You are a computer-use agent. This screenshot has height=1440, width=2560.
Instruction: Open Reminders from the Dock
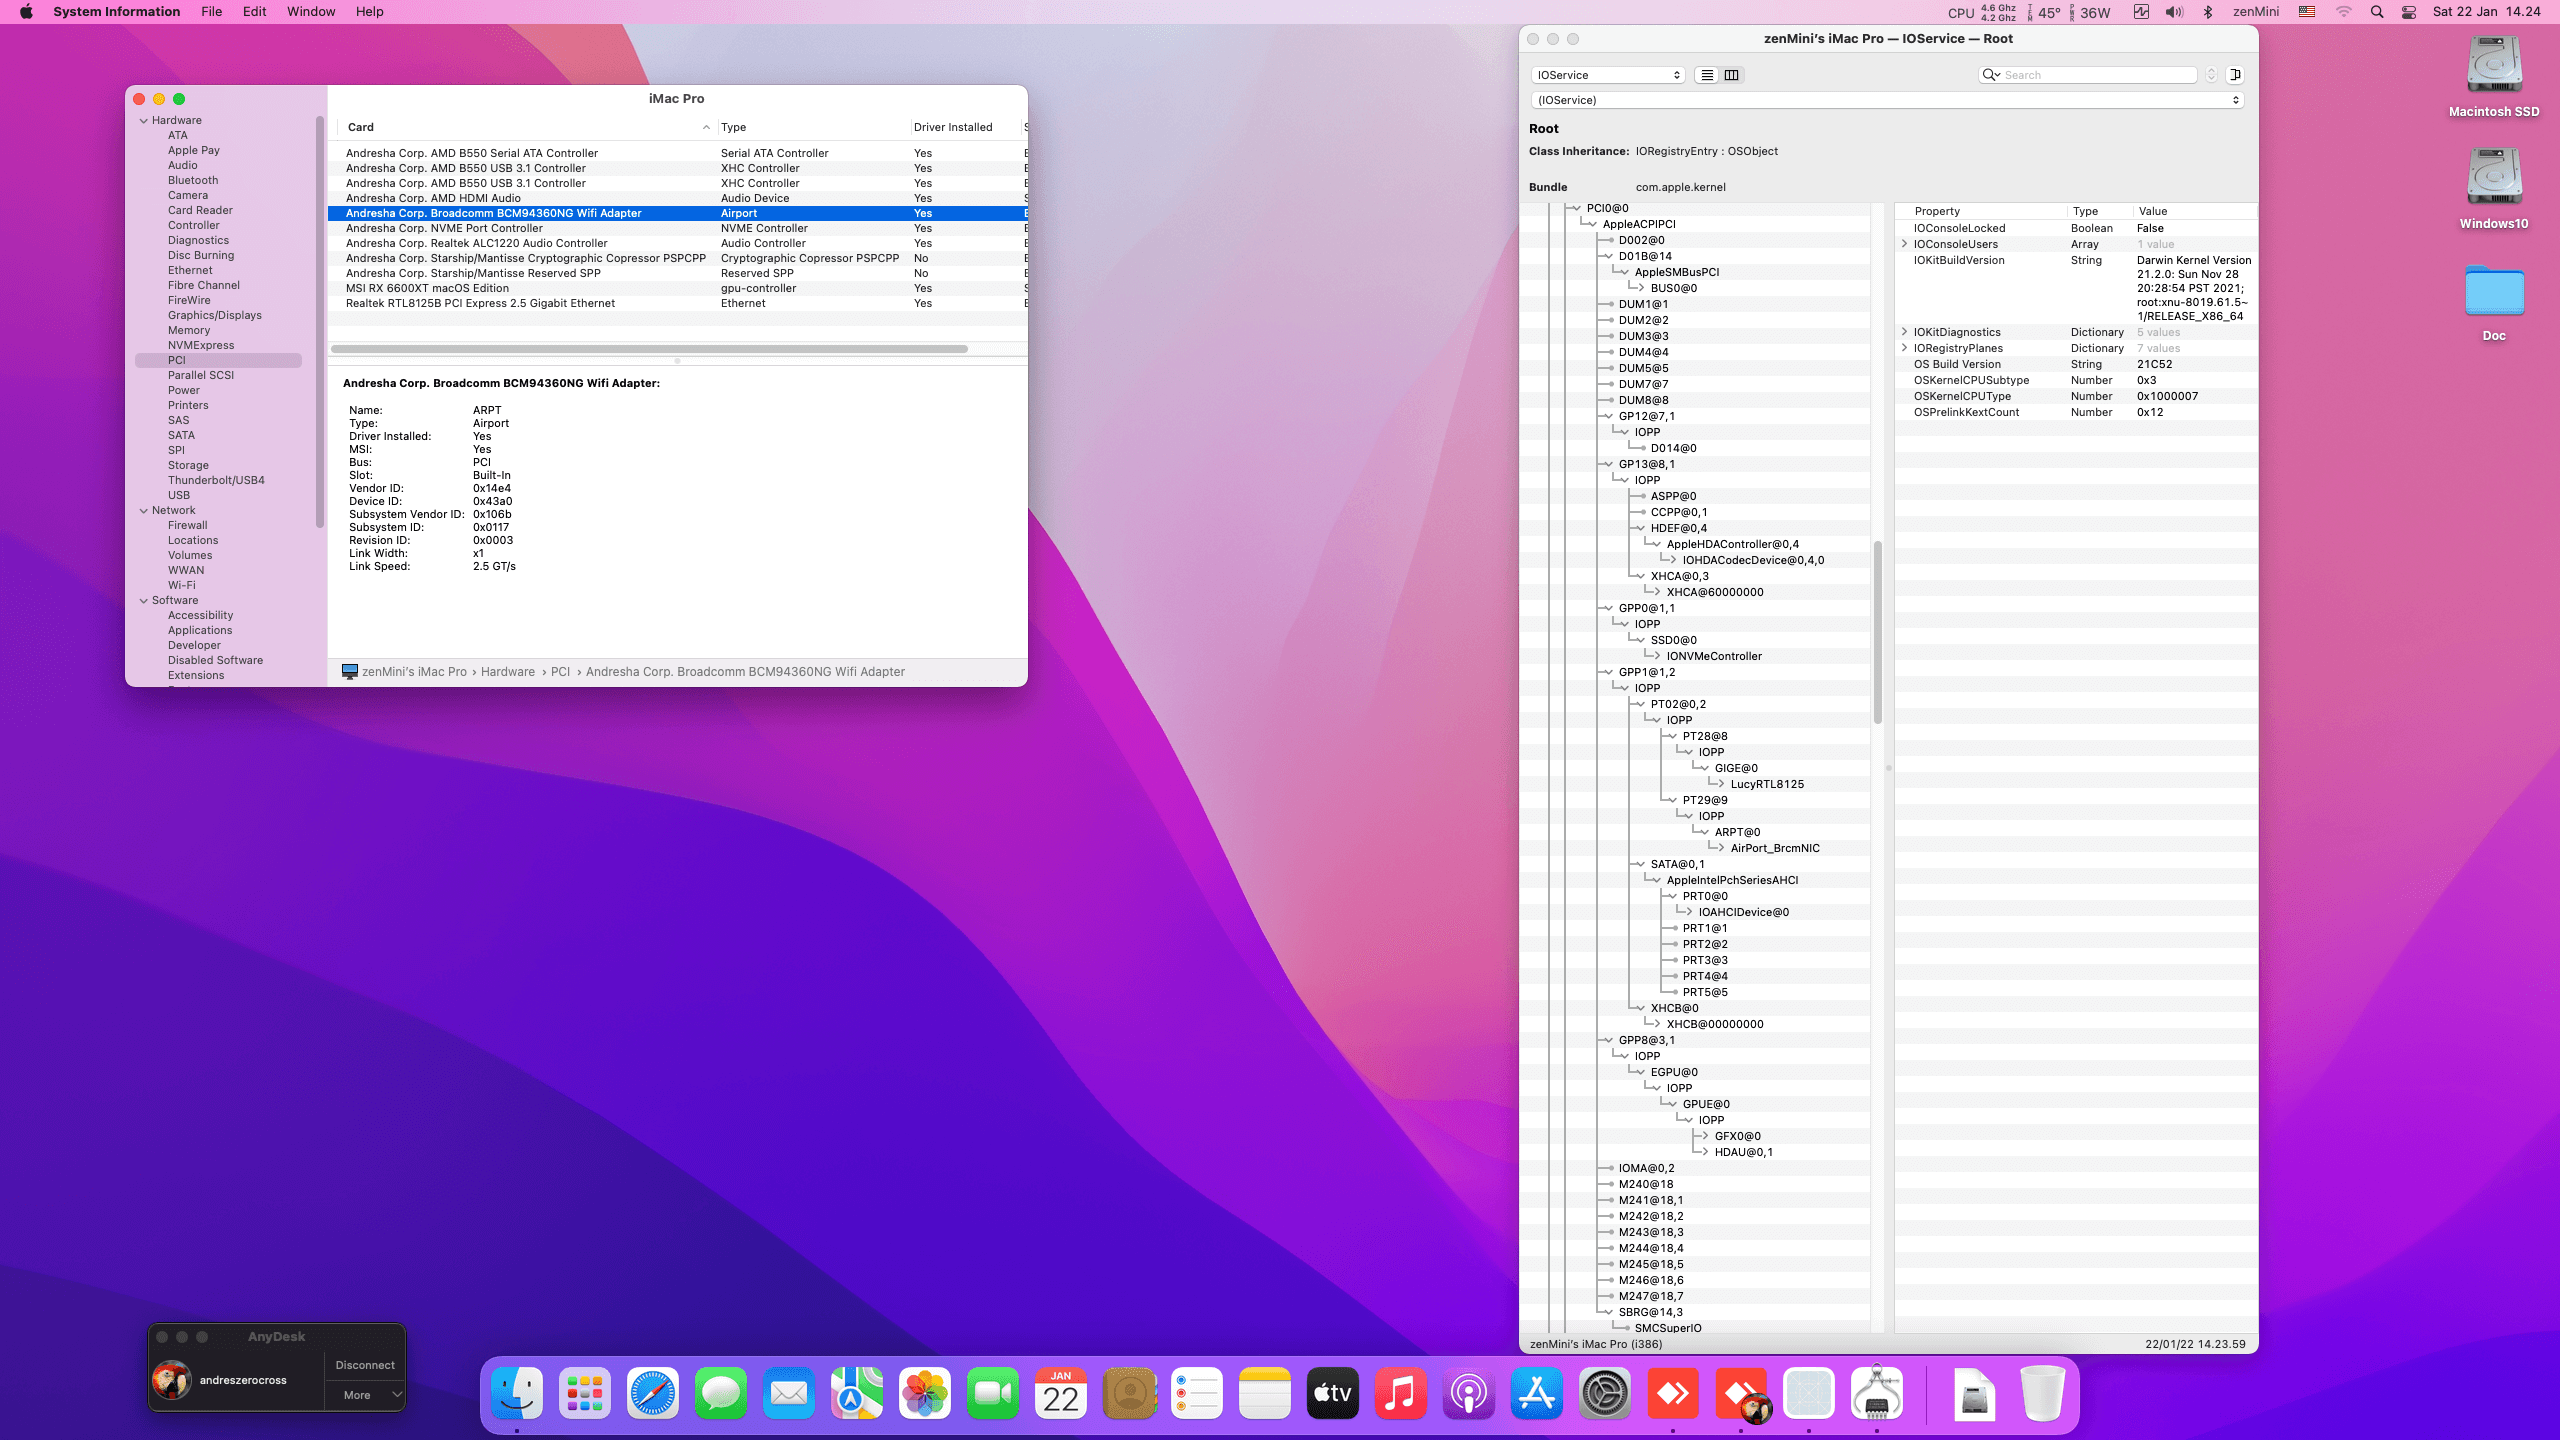1197,1393
